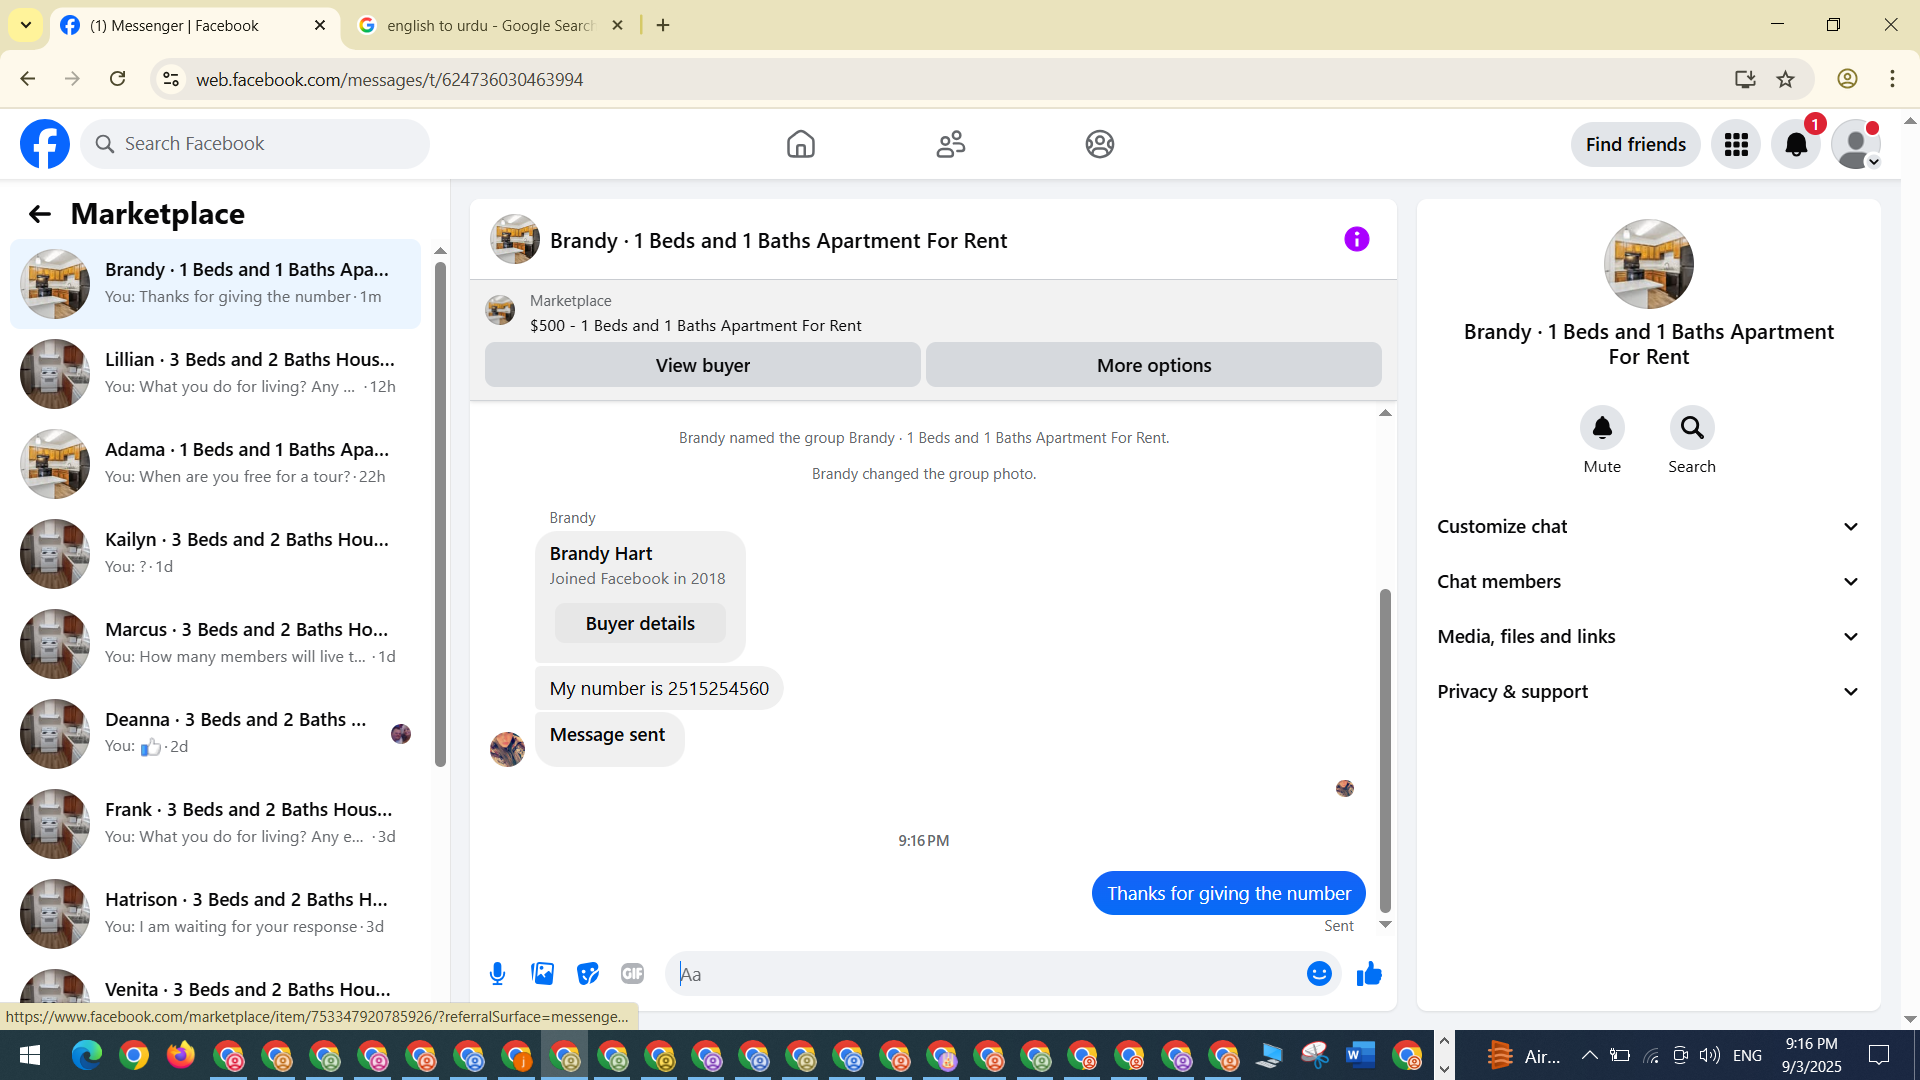Open the account profile avatar menu

tap(1856, 145)
